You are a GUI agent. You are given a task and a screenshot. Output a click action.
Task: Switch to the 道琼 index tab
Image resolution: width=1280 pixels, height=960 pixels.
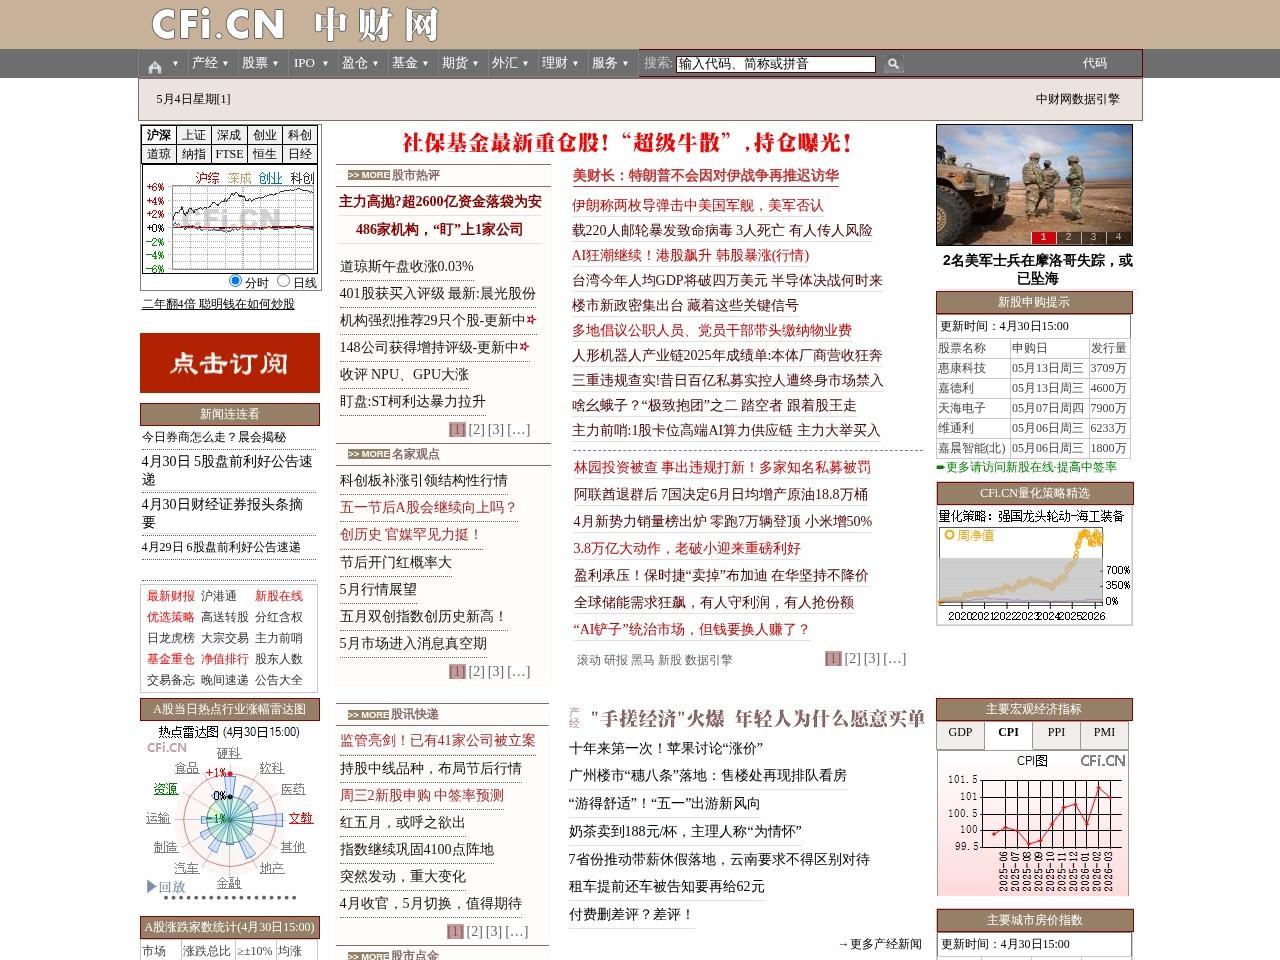(159, 154)
